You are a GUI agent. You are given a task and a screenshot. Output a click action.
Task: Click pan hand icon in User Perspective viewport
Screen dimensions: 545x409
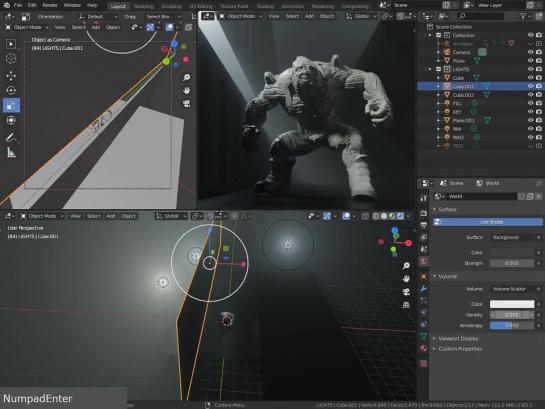[406, 279]
